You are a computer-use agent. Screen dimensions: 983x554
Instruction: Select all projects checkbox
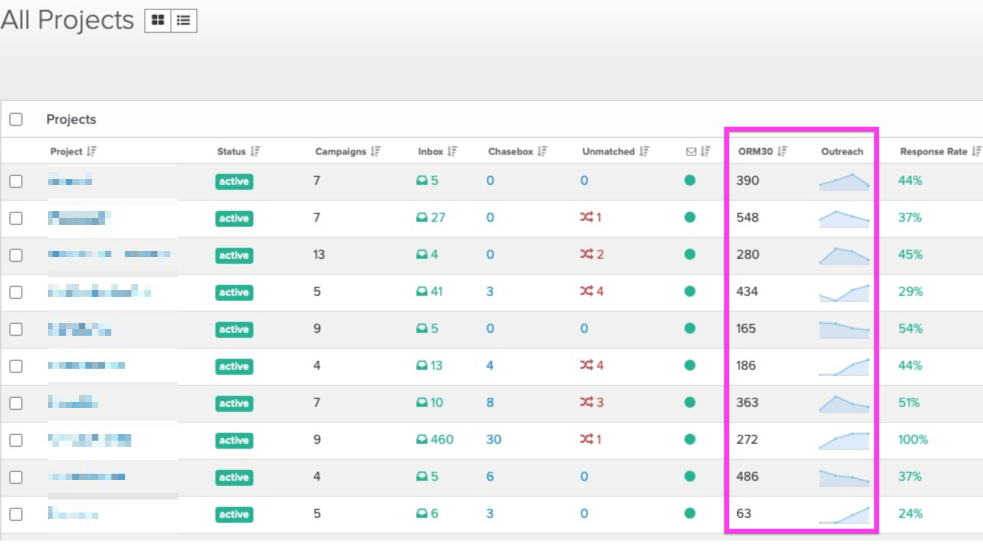tap(16, 120)
